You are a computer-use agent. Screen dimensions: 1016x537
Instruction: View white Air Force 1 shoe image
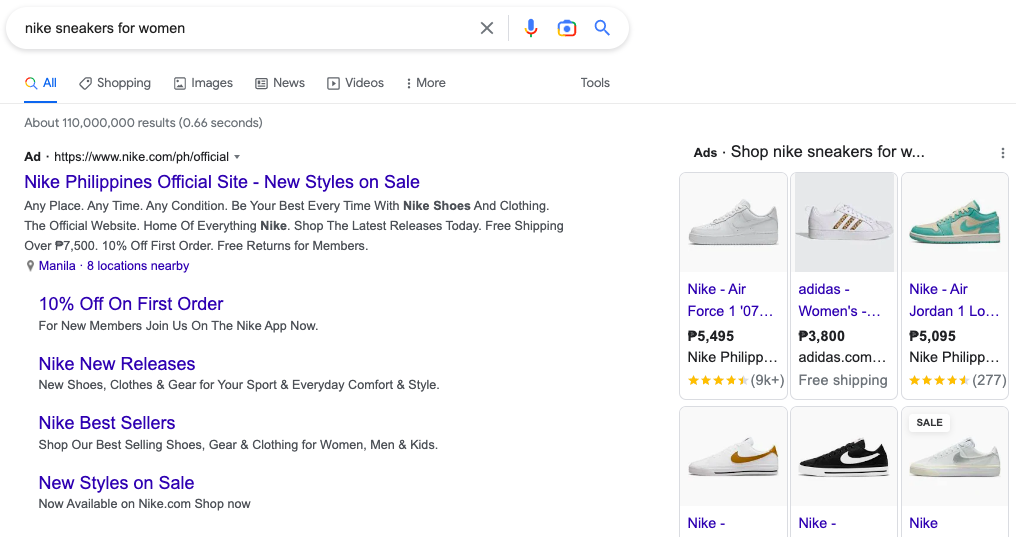733,222
